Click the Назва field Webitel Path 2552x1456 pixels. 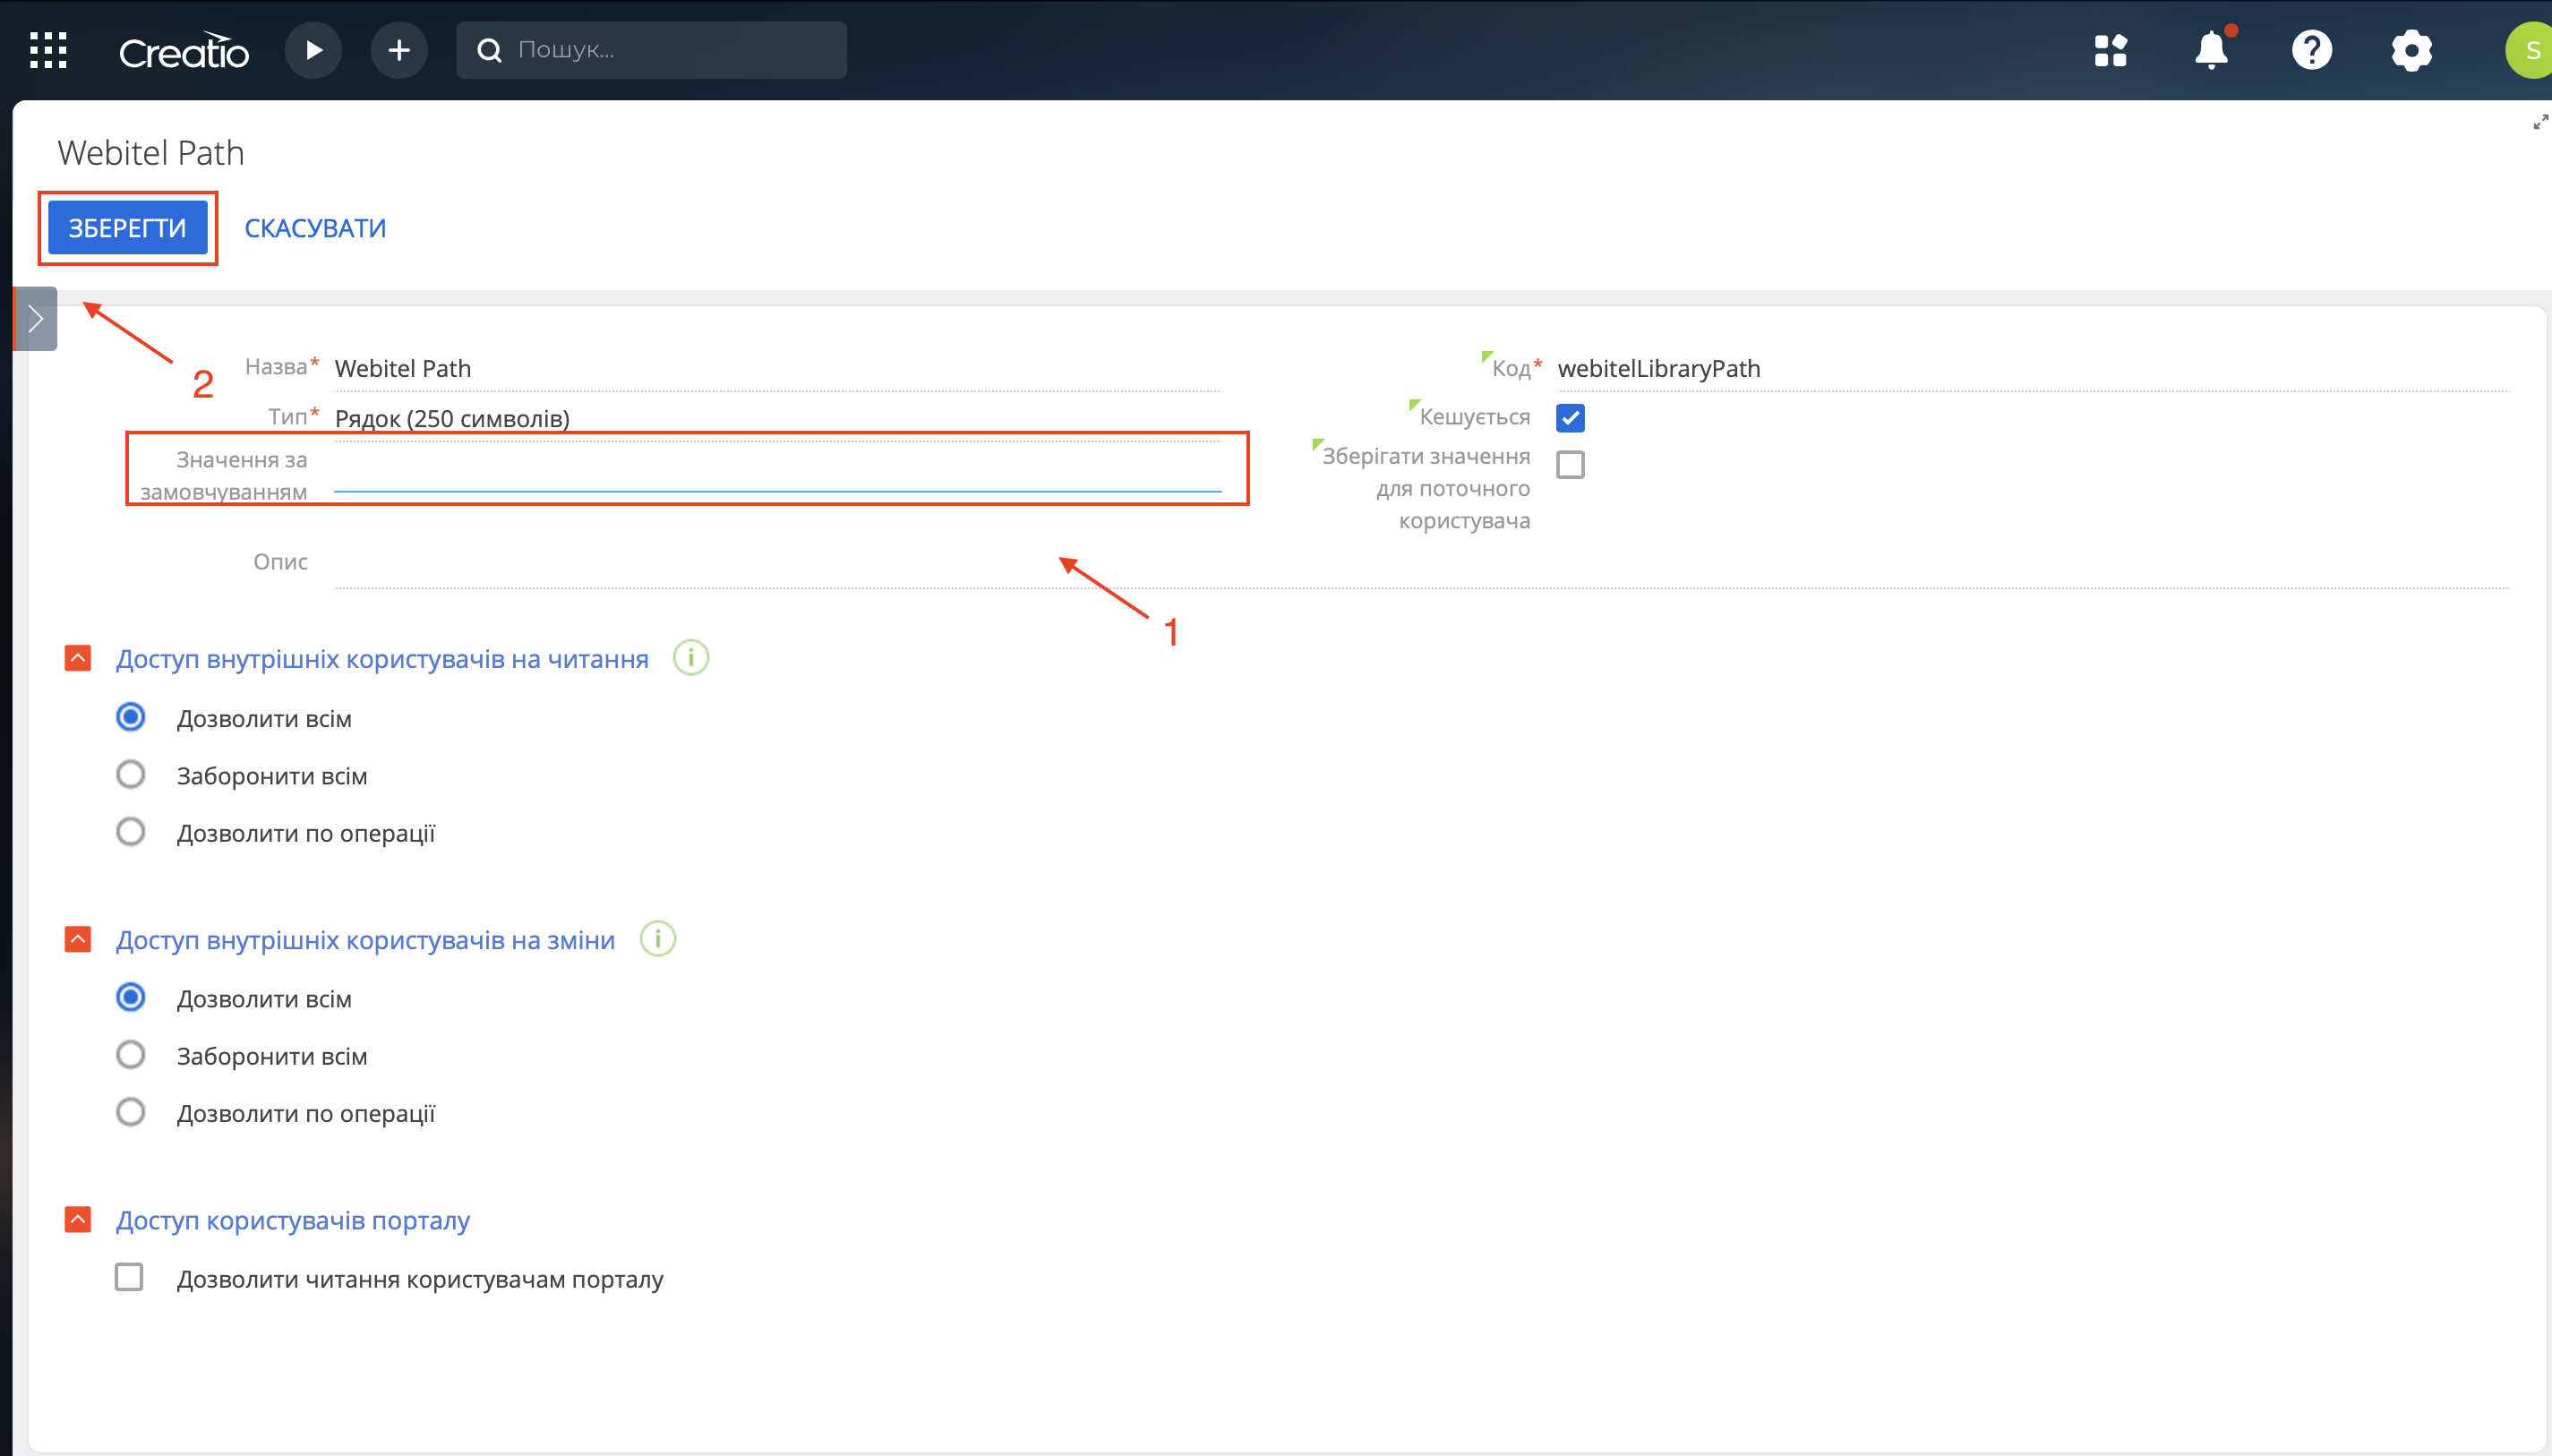[777, 368]
